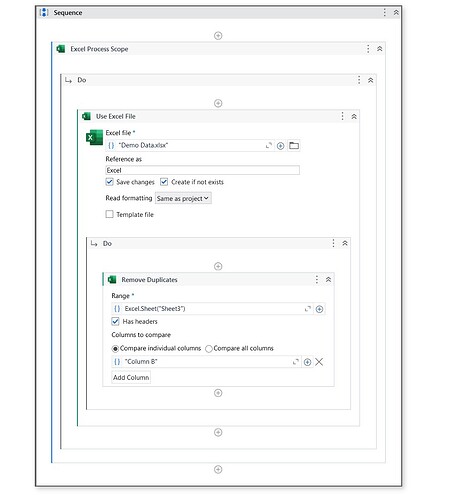Enable the Template file checkbox
Screen dimensions: 452x500
(x=109, y=214)
